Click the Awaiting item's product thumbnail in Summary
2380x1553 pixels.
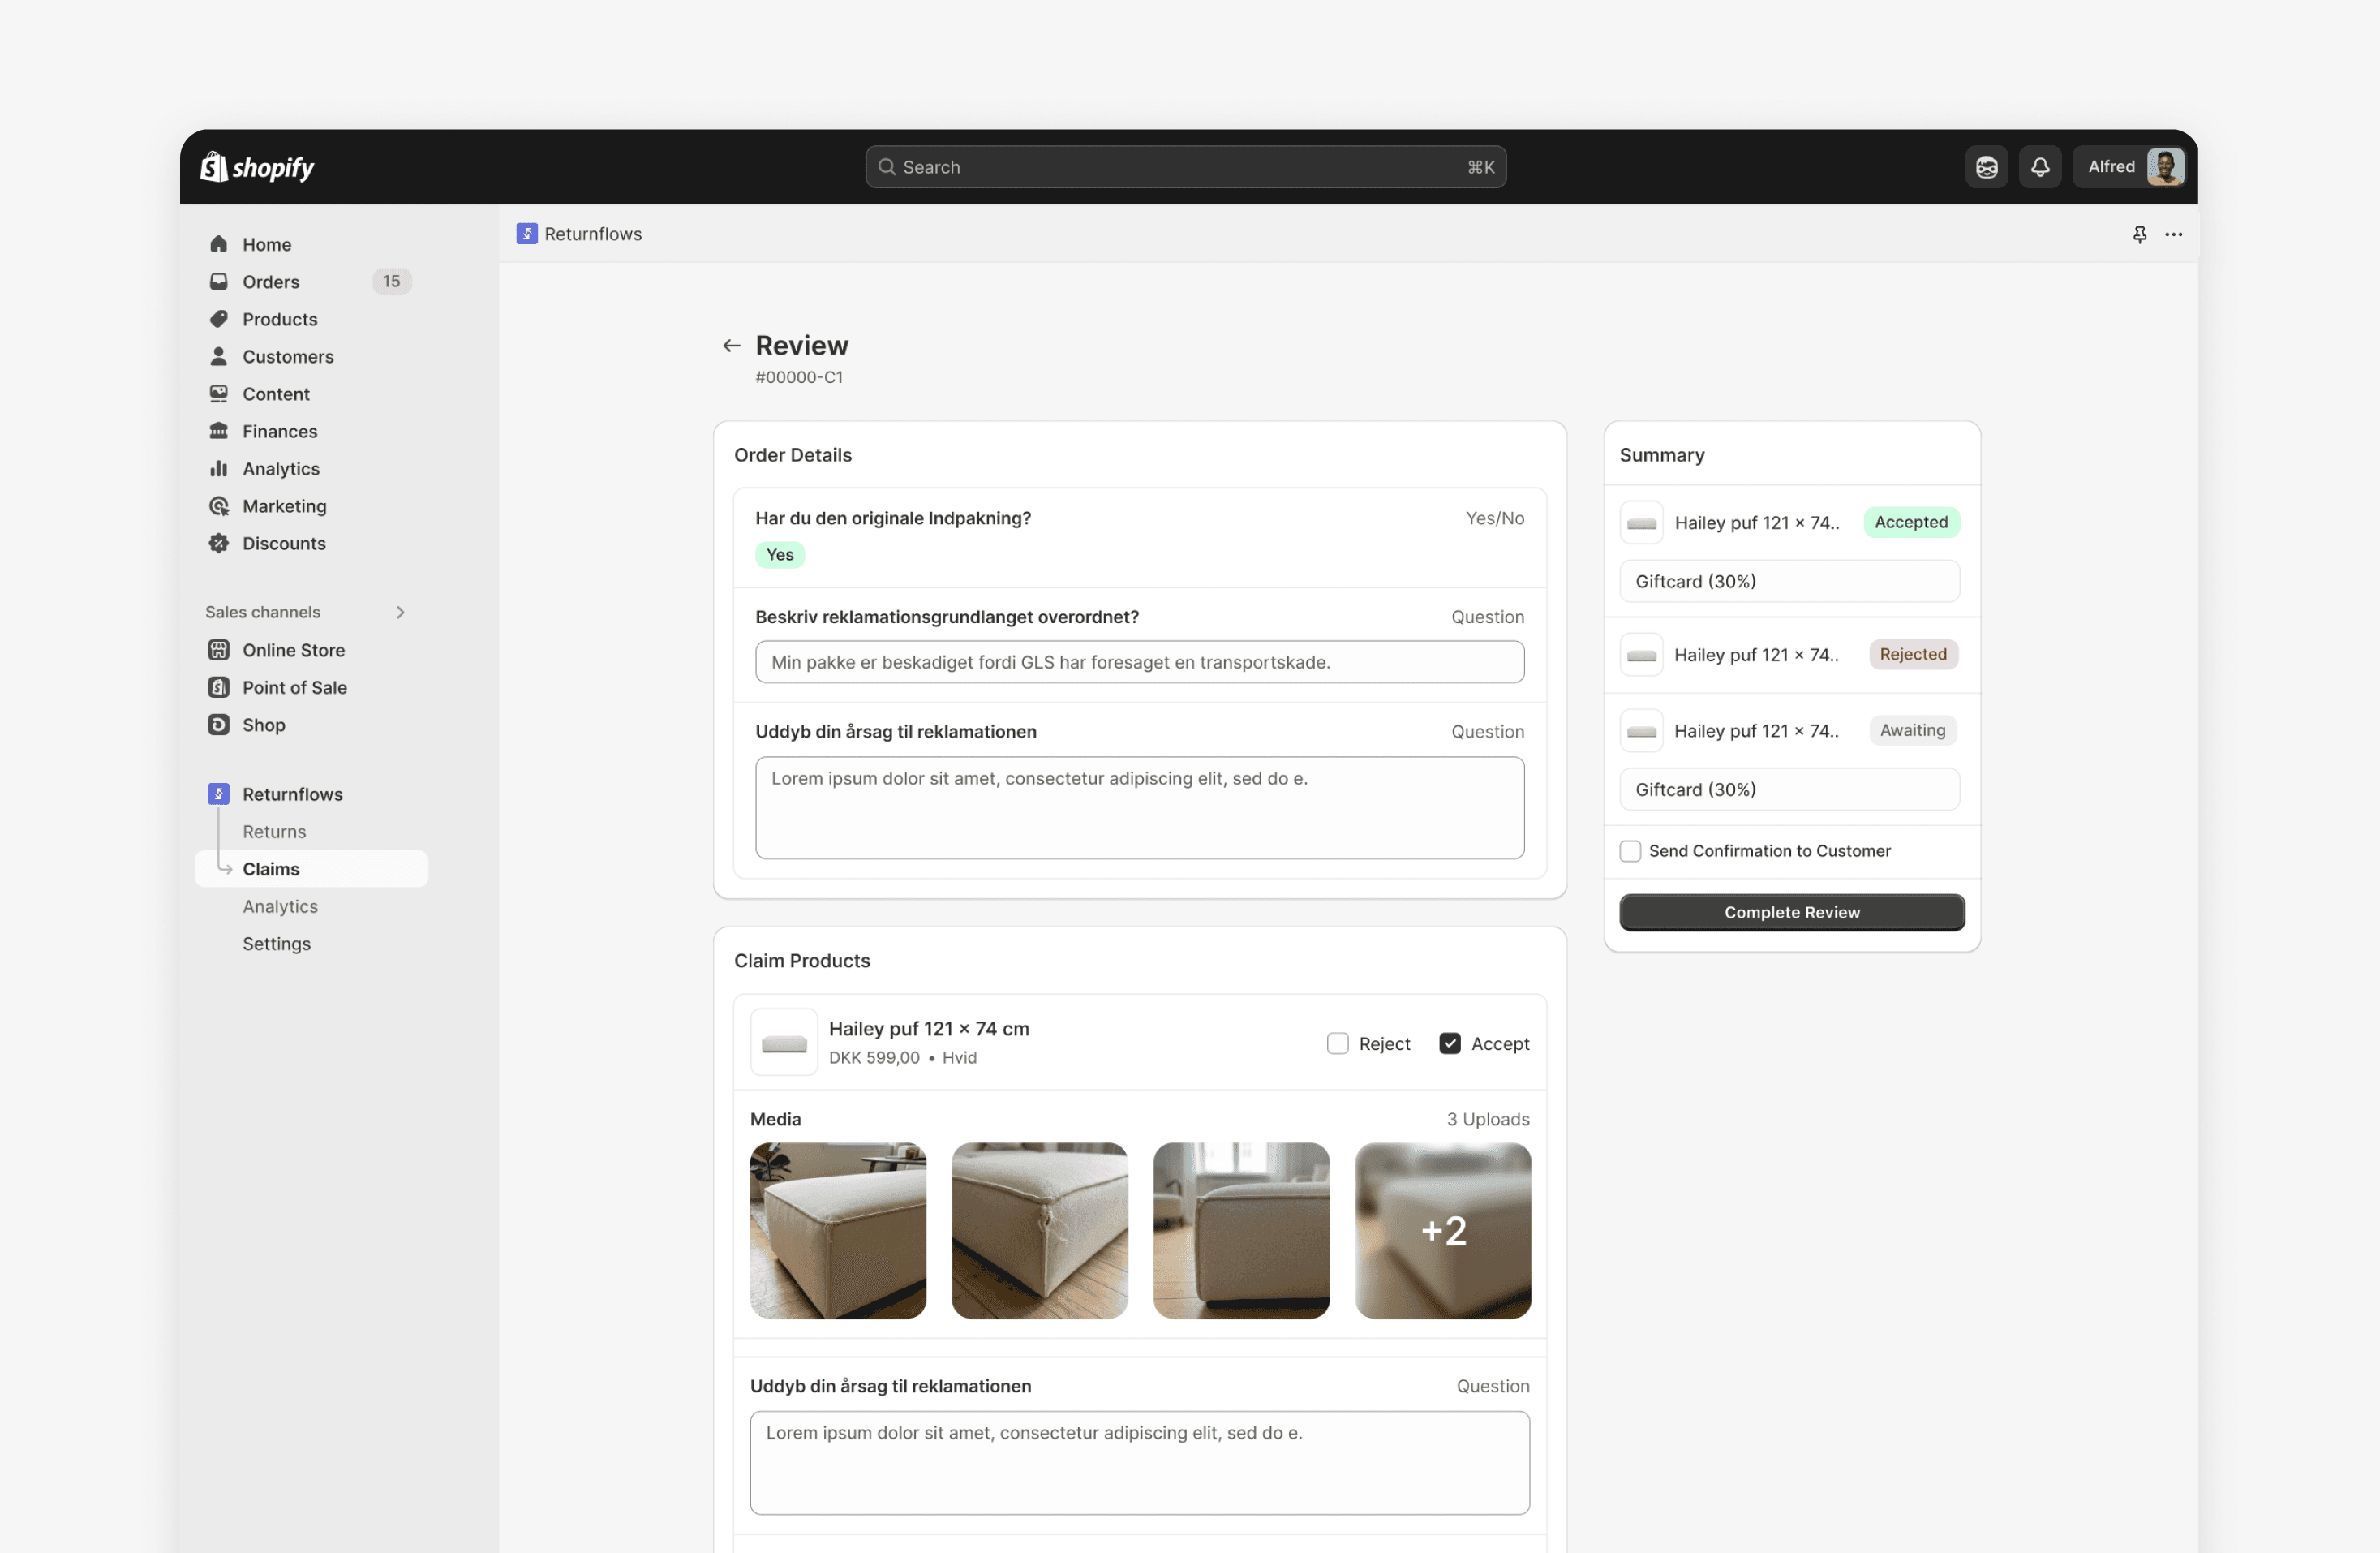1641,731
